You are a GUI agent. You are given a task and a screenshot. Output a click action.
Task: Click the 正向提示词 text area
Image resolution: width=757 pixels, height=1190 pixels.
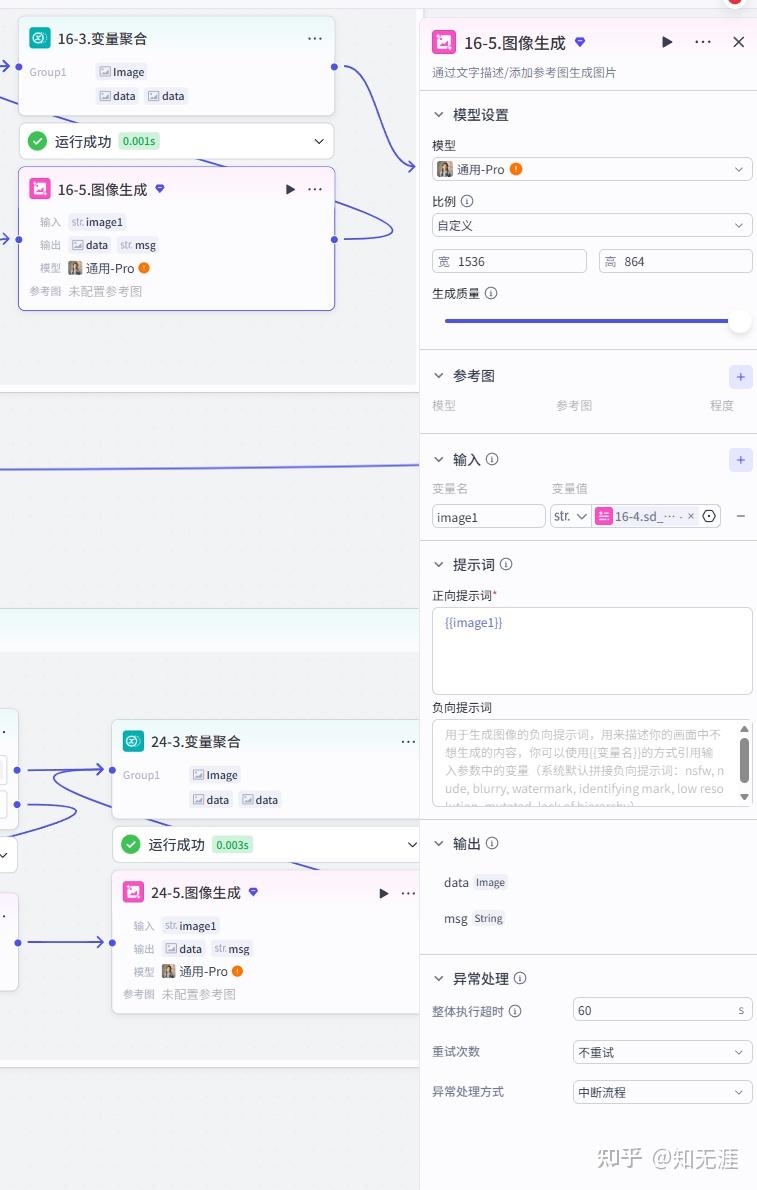point(592,650)
